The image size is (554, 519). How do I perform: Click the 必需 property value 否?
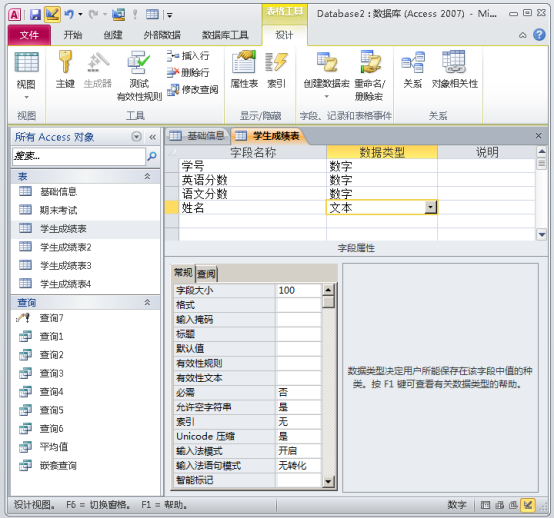[298, 392]
